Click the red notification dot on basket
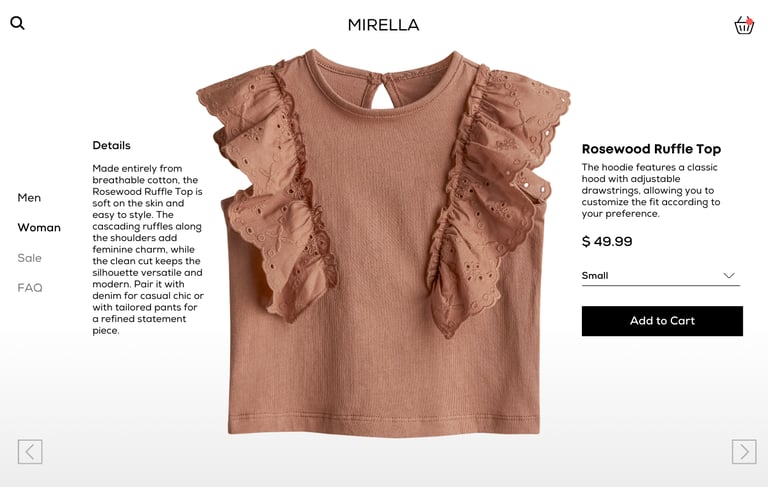 [749, 22]
